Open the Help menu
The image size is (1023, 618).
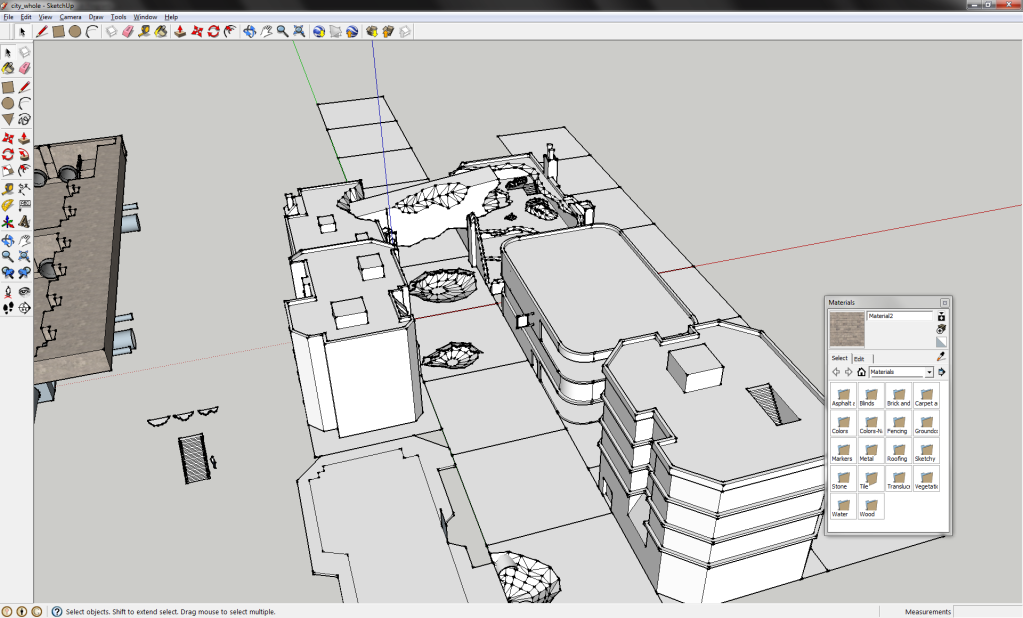click(x=171, y=17)
